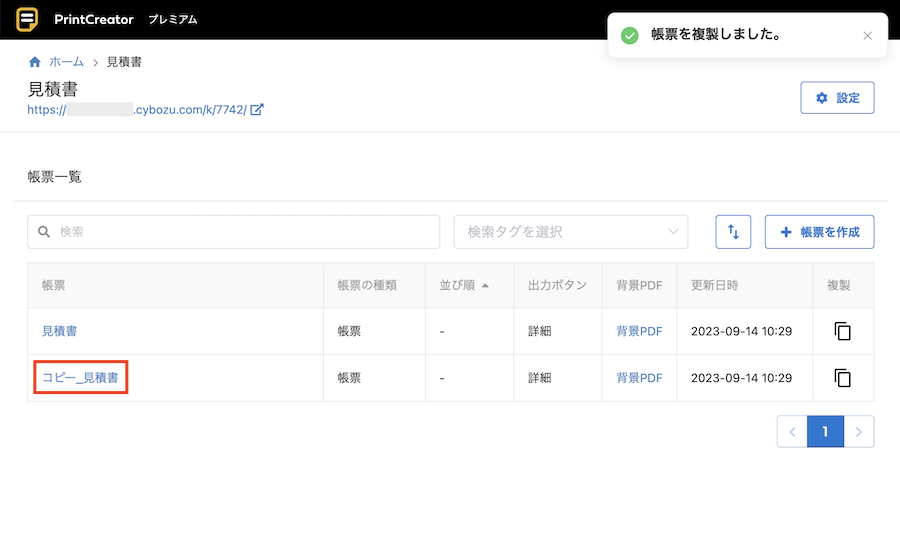900x541 pixels.
Task: Click the home icon in breadcrumb
Action: point(35,62)
